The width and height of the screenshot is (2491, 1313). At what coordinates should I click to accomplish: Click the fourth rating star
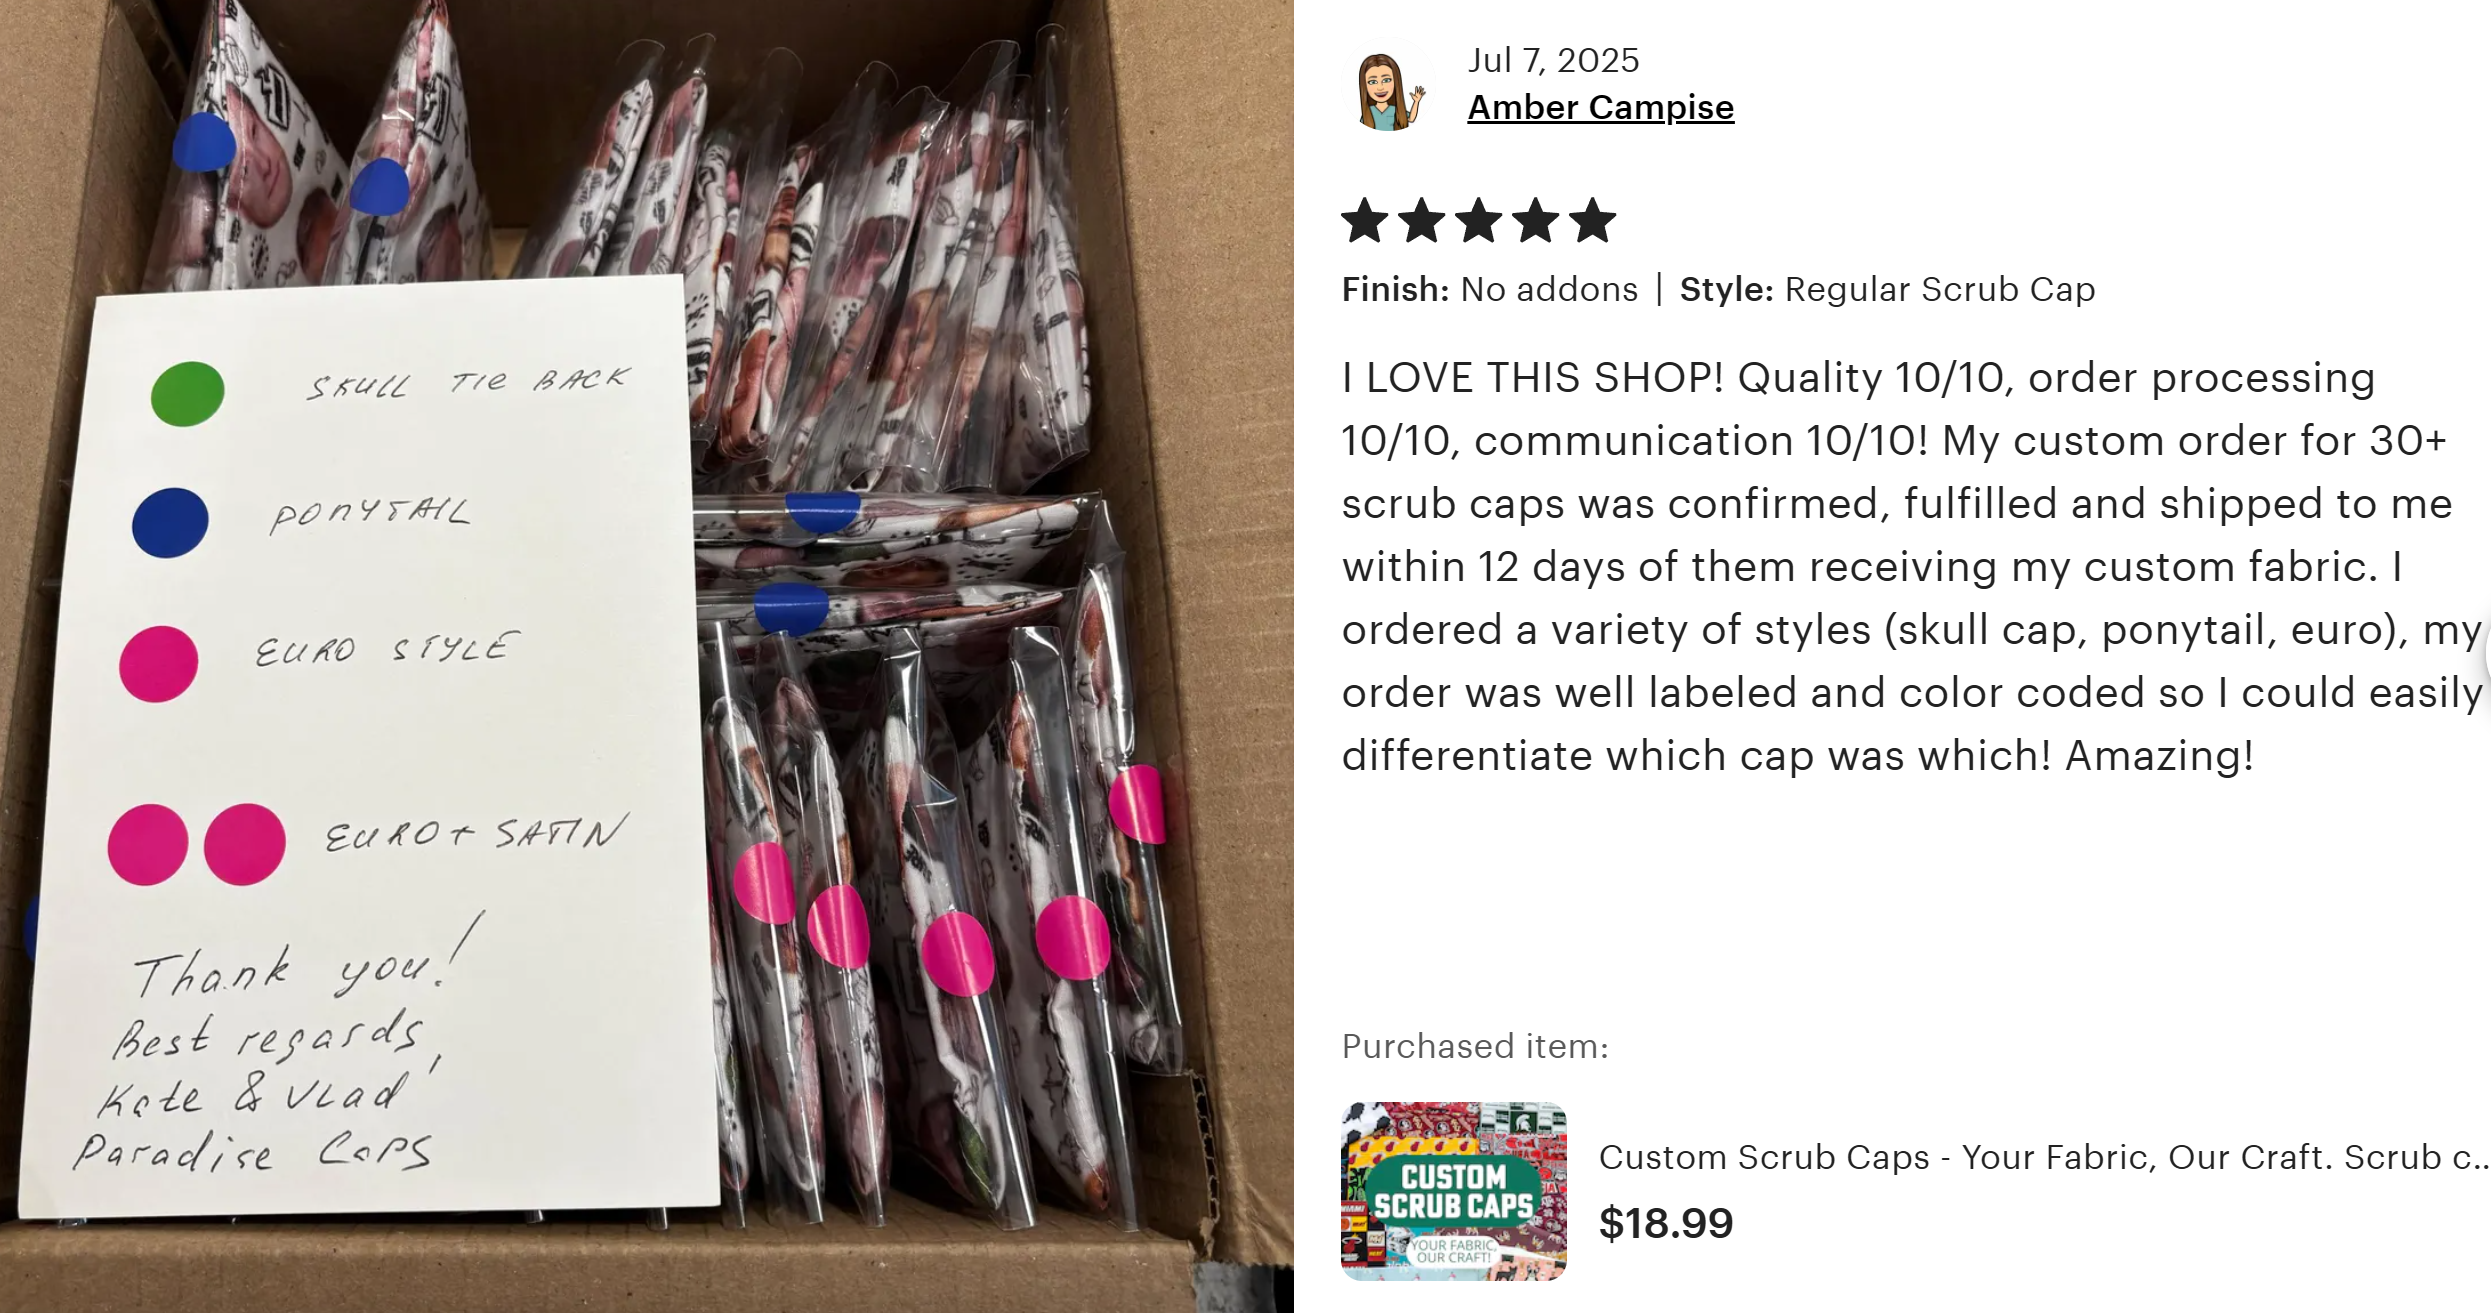click(1536, 221)
